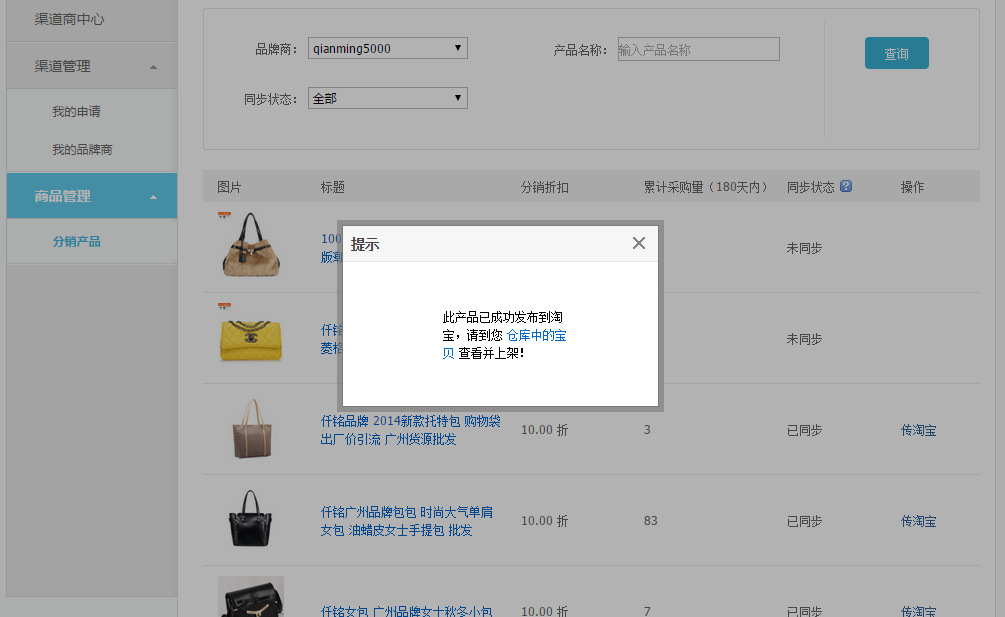This screenshot has height=617, width=1005.
Task: Open the 品牌商 qianming5000 dropdown
Action: [388, 48]
